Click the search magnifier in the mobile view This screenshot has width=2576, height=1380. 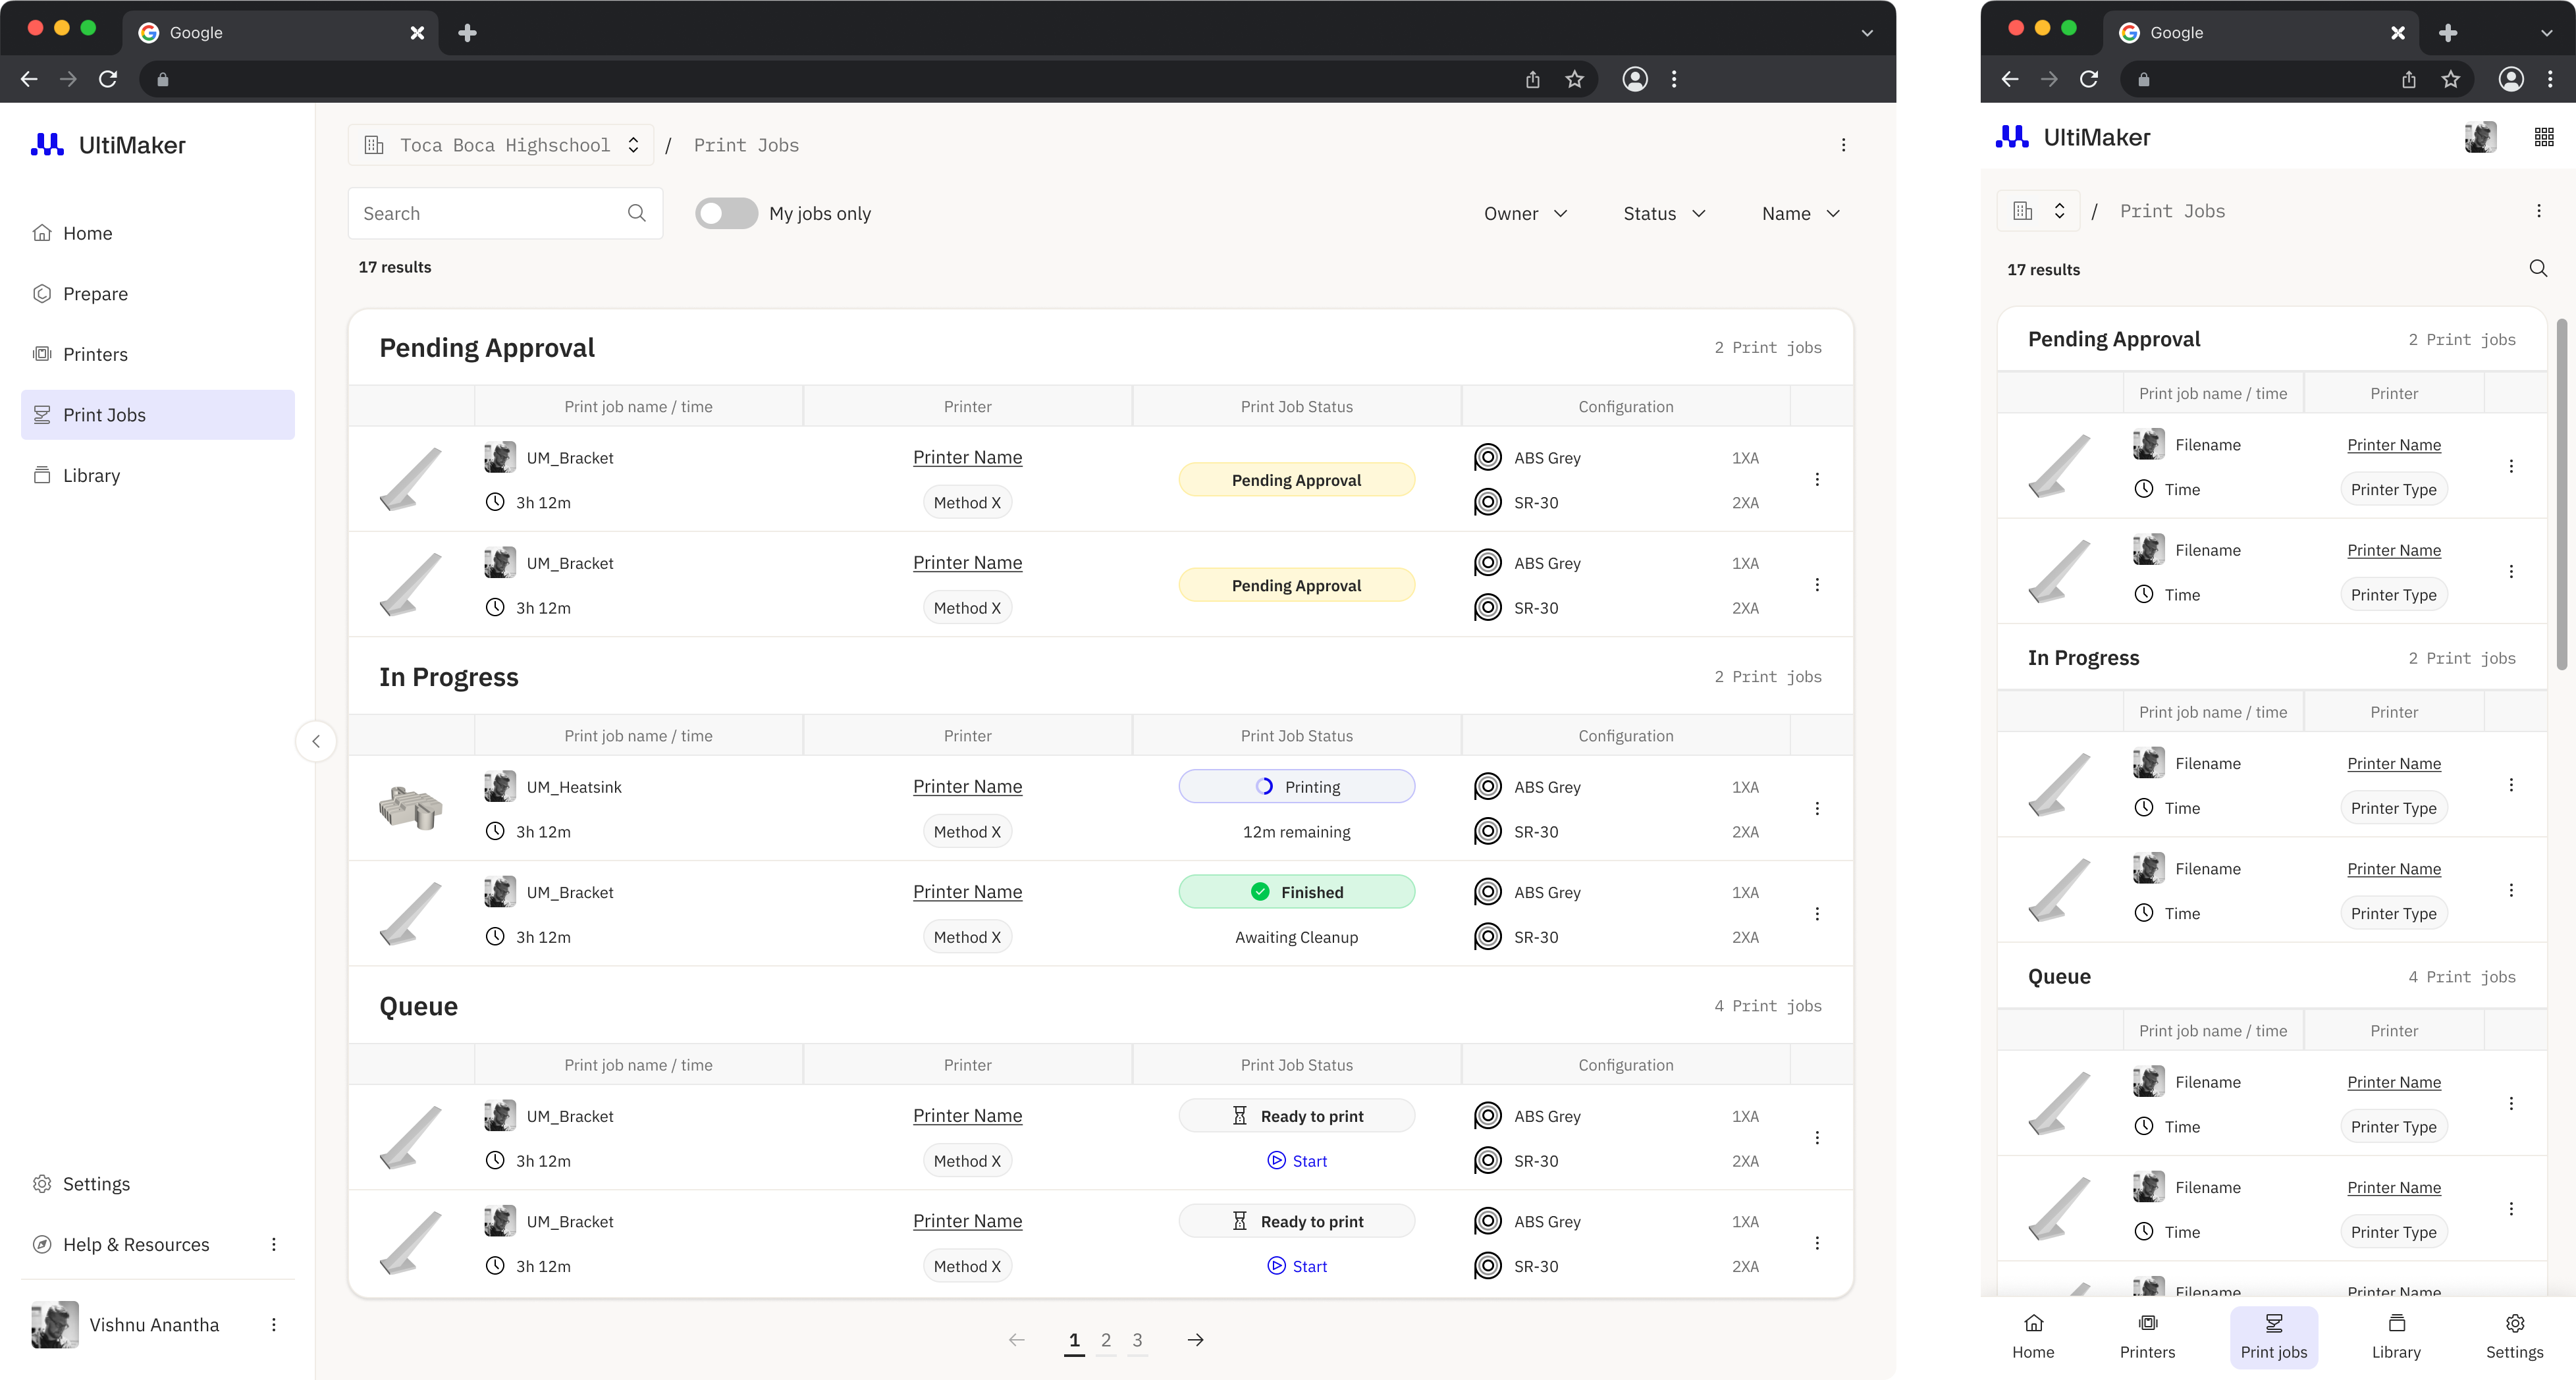pos(2538,268)
